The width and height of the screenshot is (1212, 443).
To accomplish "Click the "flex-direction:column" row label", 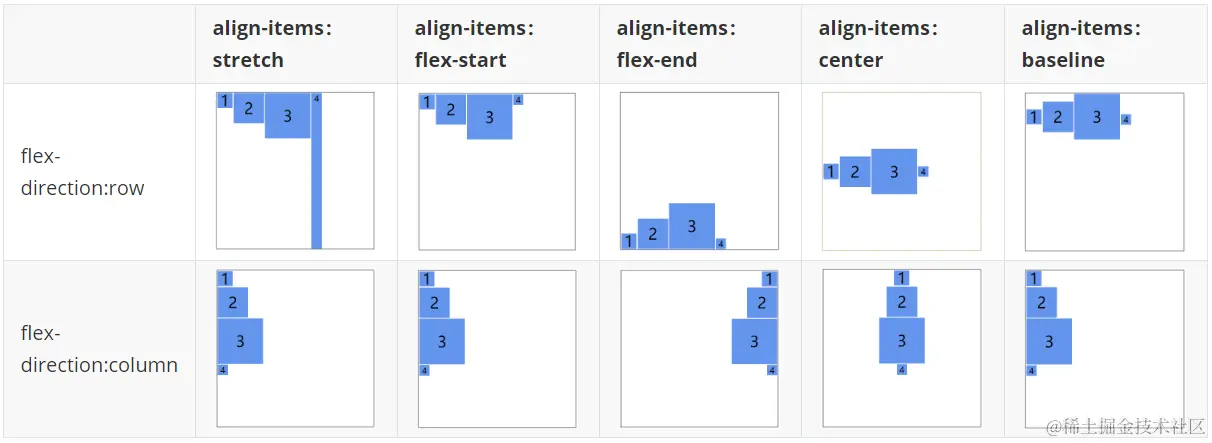I will pos(99,349).
